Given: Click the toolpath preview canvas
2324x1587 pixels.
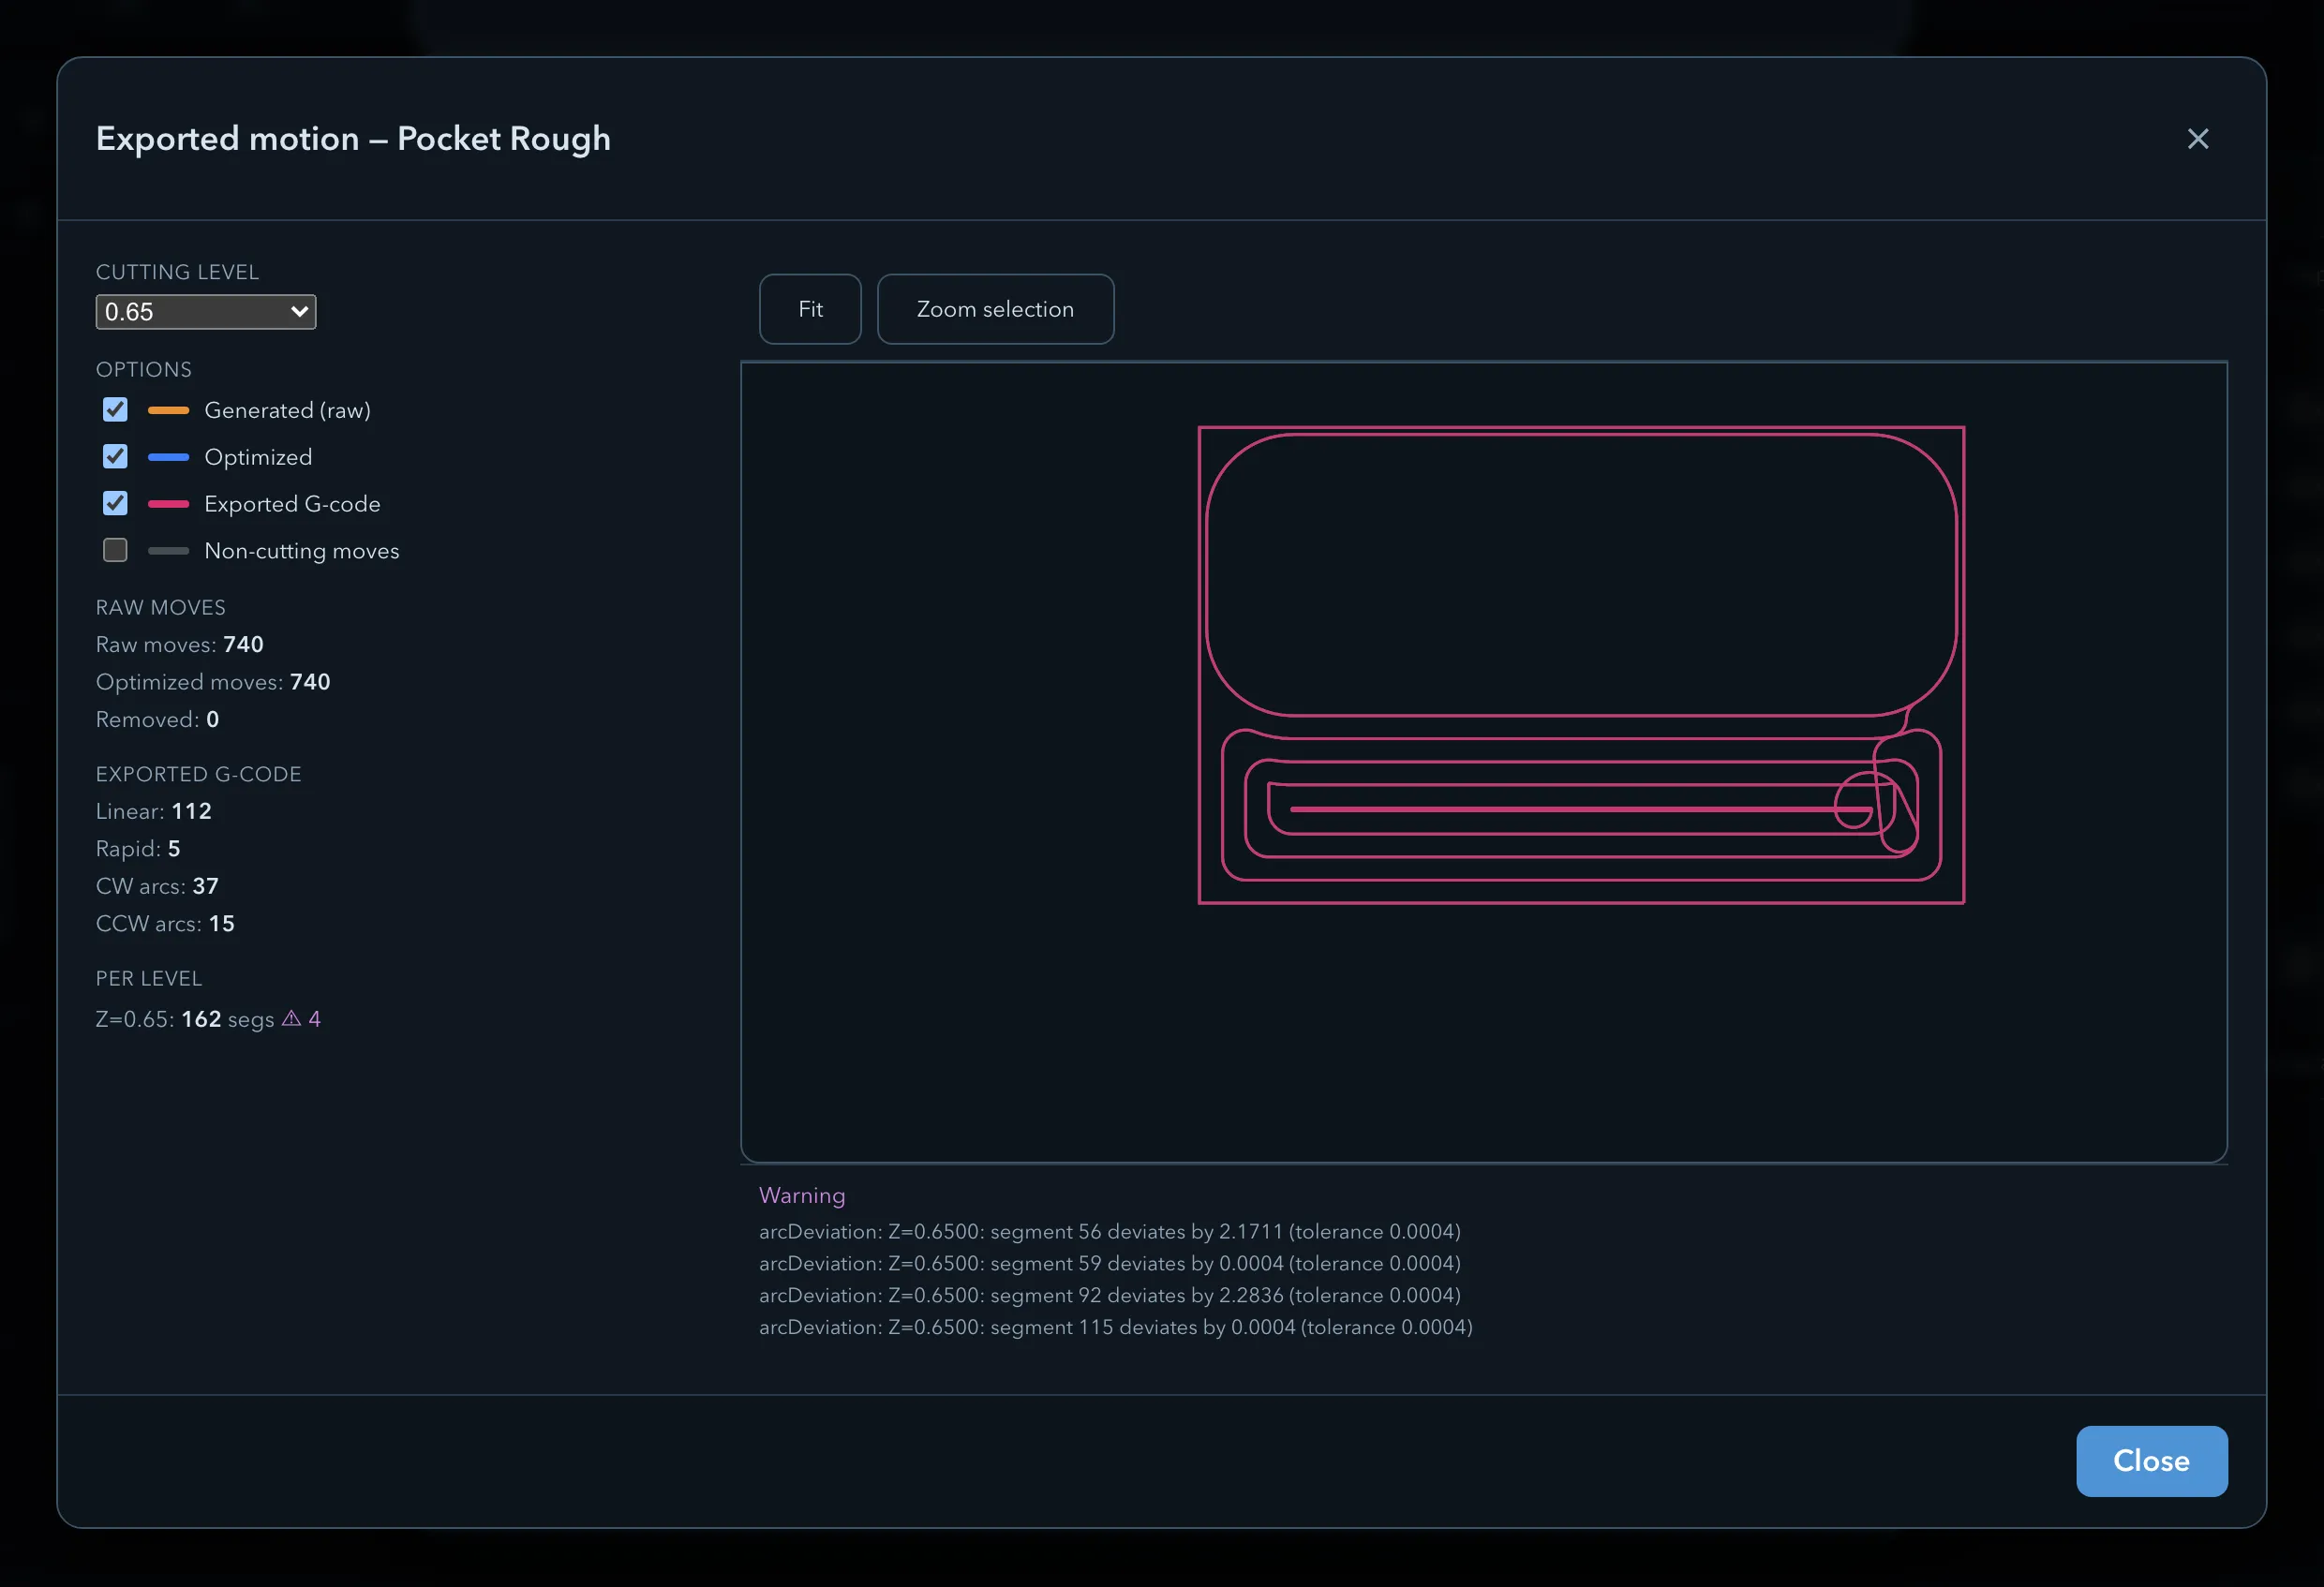Looking at the screenshot, I should pos(1483,762).
